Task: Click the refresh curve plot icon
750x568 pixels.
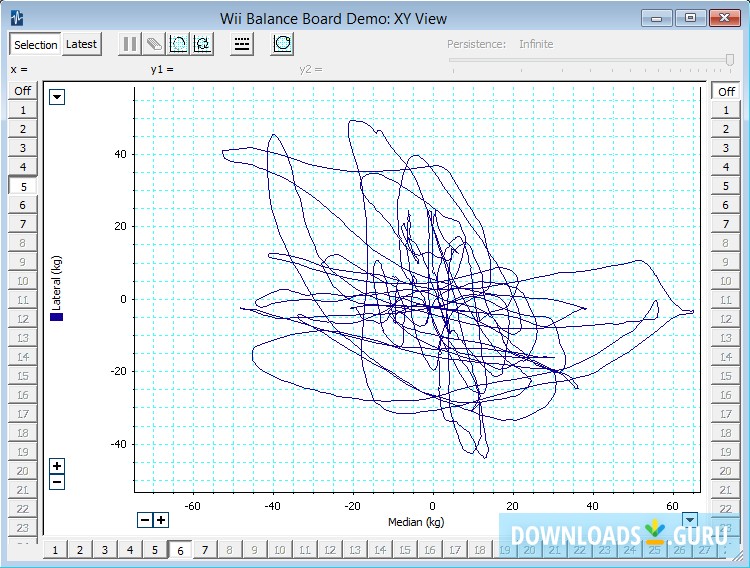Action: tap(202, 44)
